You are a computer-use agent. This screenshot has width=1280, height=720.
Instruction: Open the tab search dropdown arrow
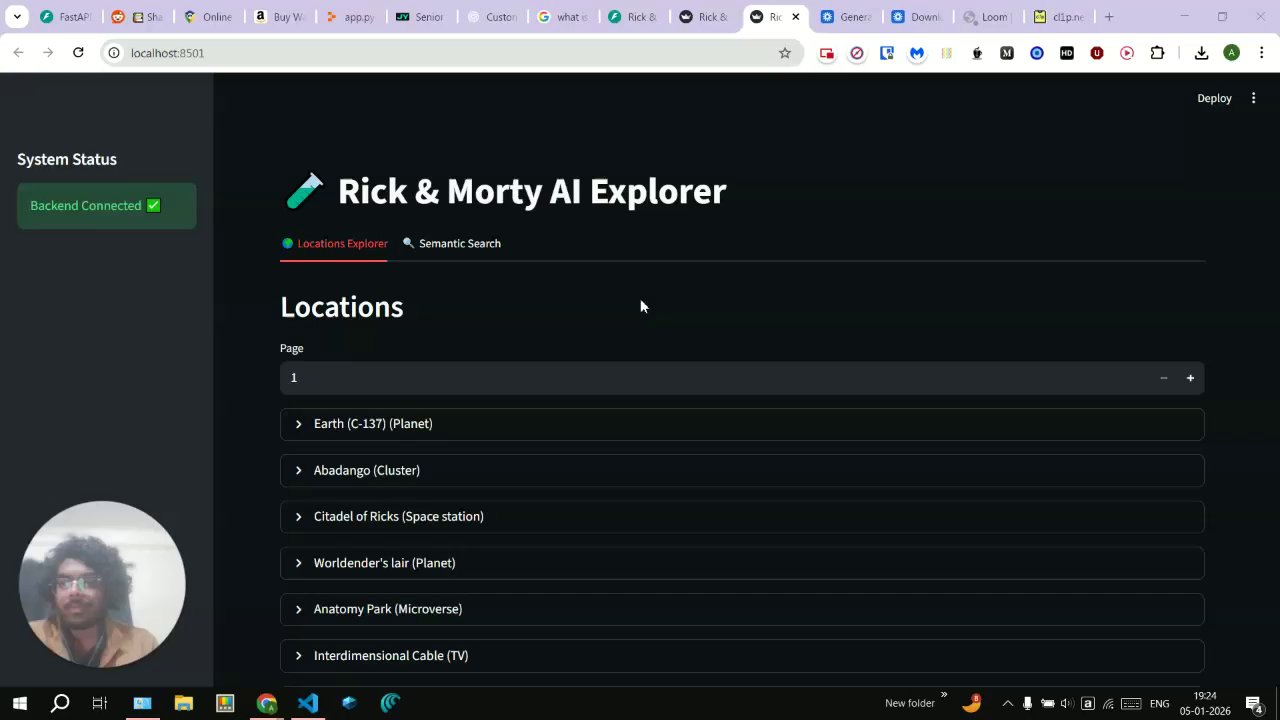(x=17, y=17)
